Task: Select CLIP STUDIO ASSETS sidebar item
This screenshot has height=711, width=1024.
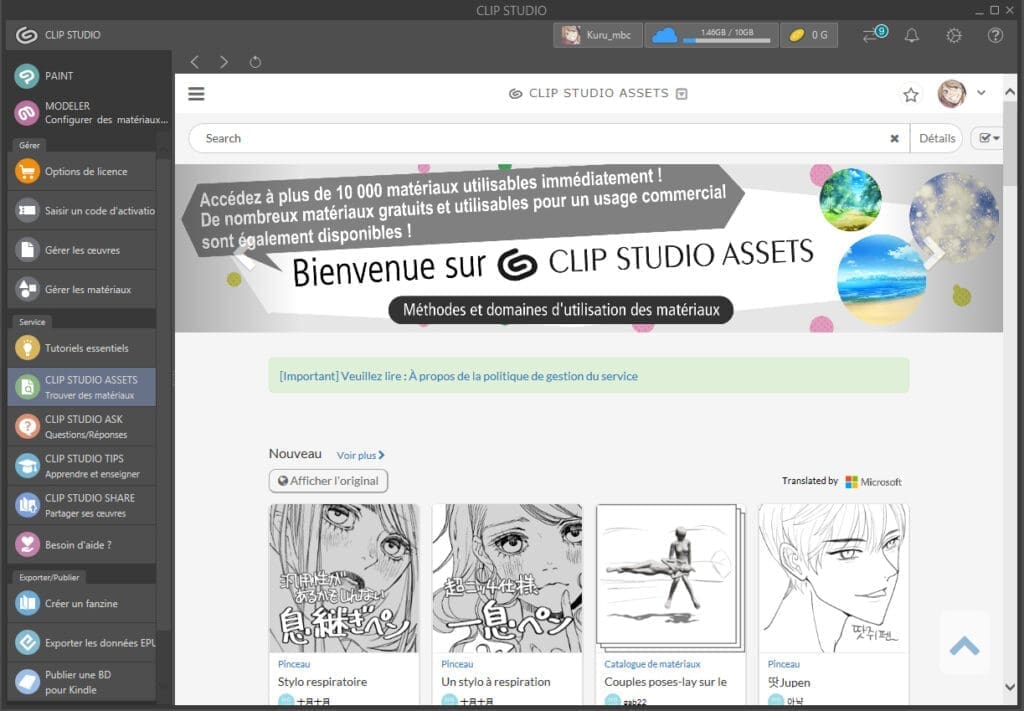Action: point(82,387)
